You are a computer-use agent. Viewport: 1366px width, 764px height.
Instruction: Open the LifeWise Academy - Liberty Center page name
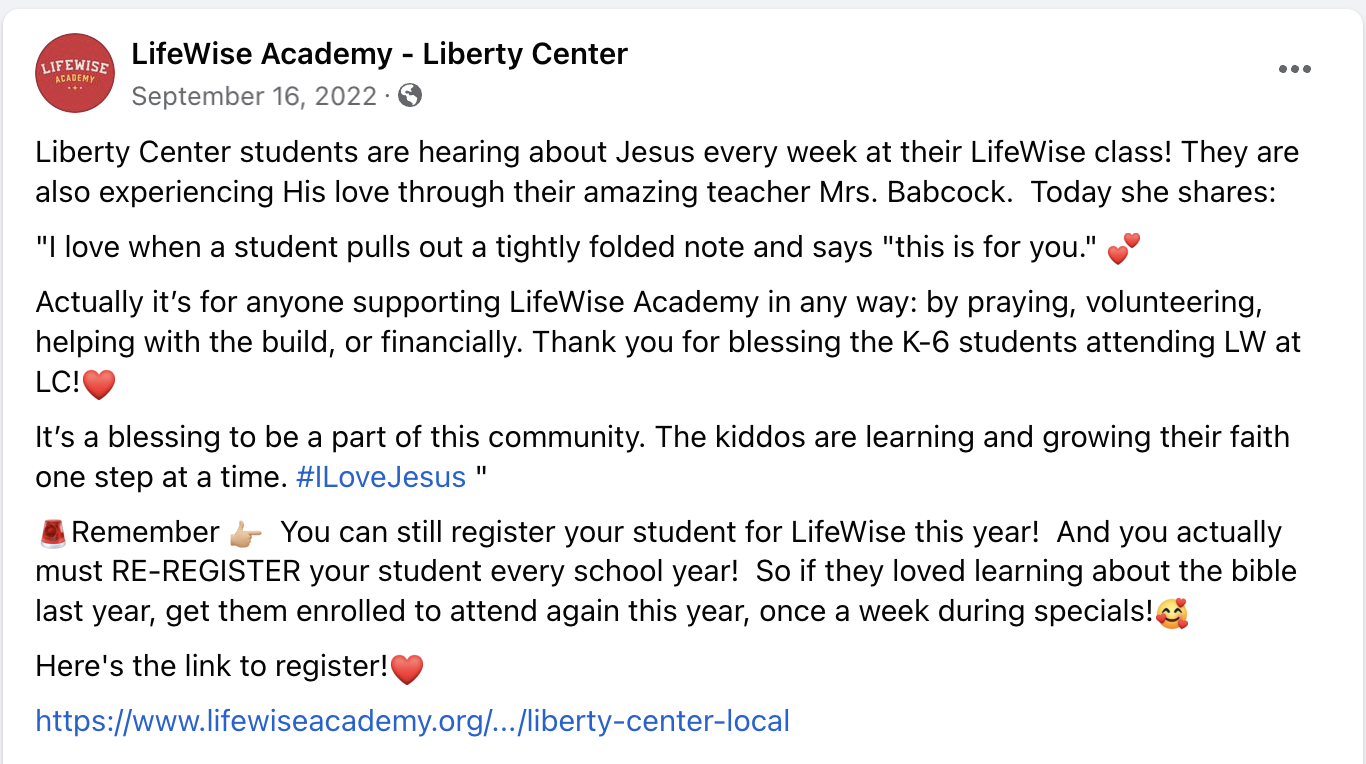[380, 54]
